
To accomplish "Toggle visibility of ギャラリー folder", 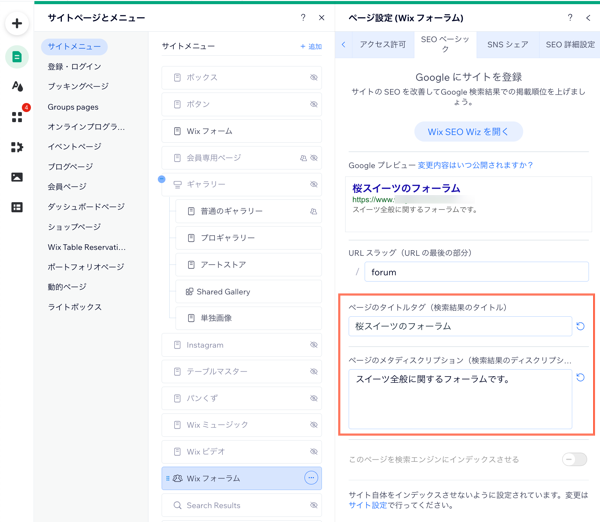I will (314, 184).
